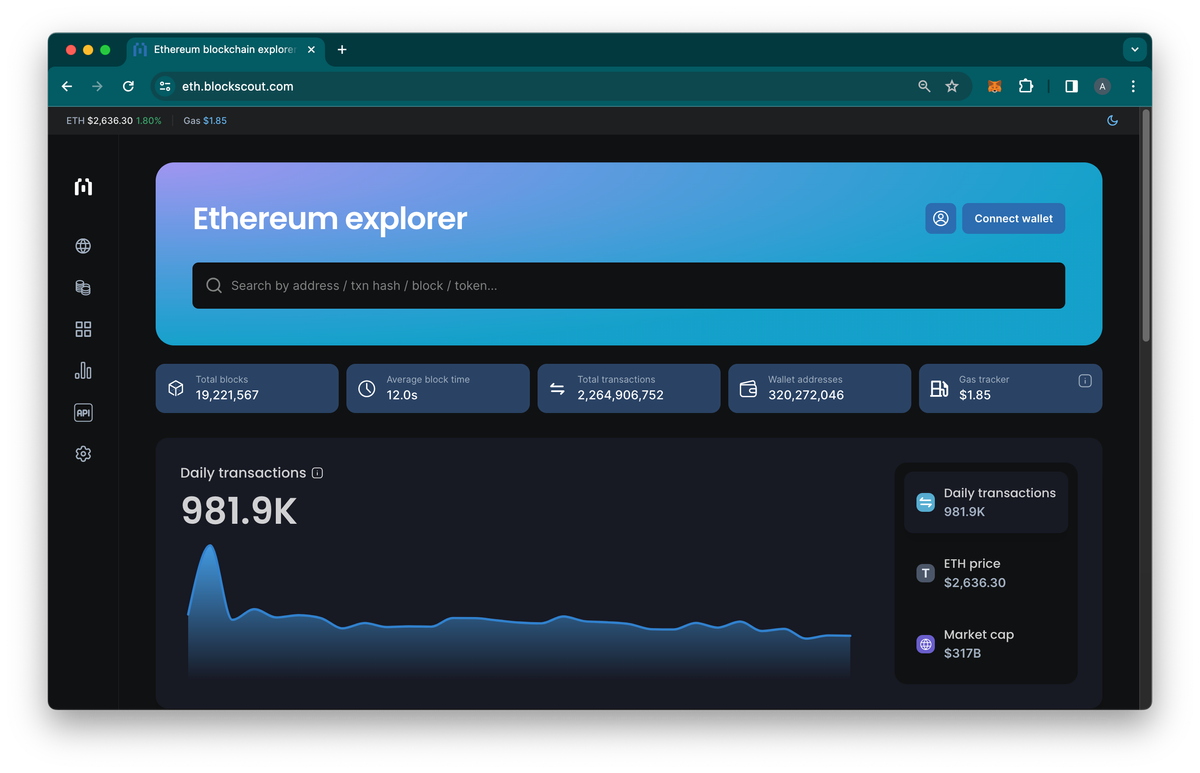Click the profile avatar icon beside Connect wallet
Viewport: 1200px width, 773px height.
[x=940, y=218]
